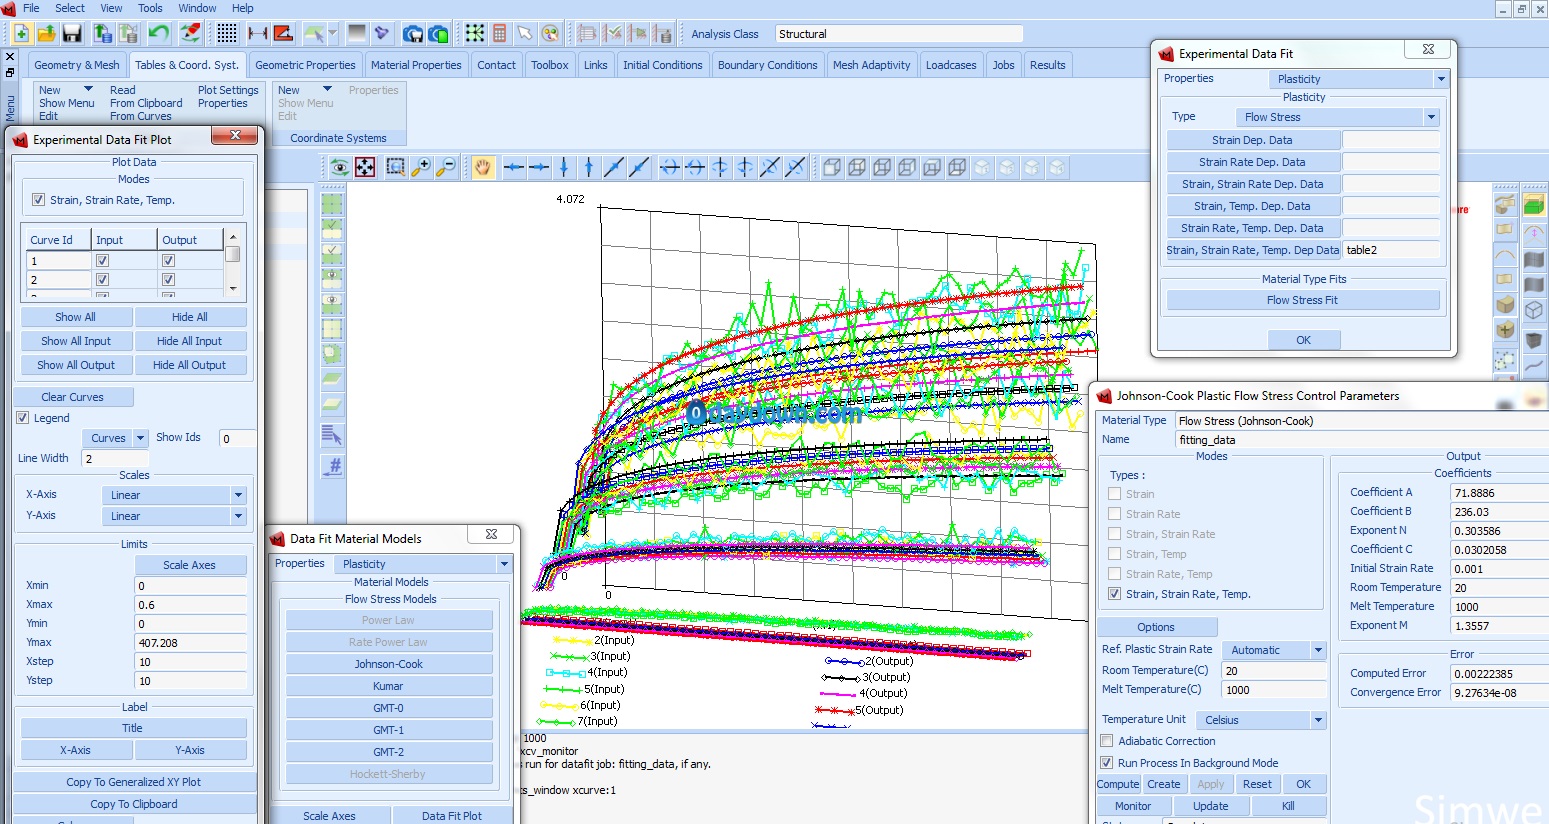Image resolution: width=1549 pixels, height=824 pixels.
Task: Open Plasticity dropdown in Experimental Data Fit
Action: click(1358, 79)
